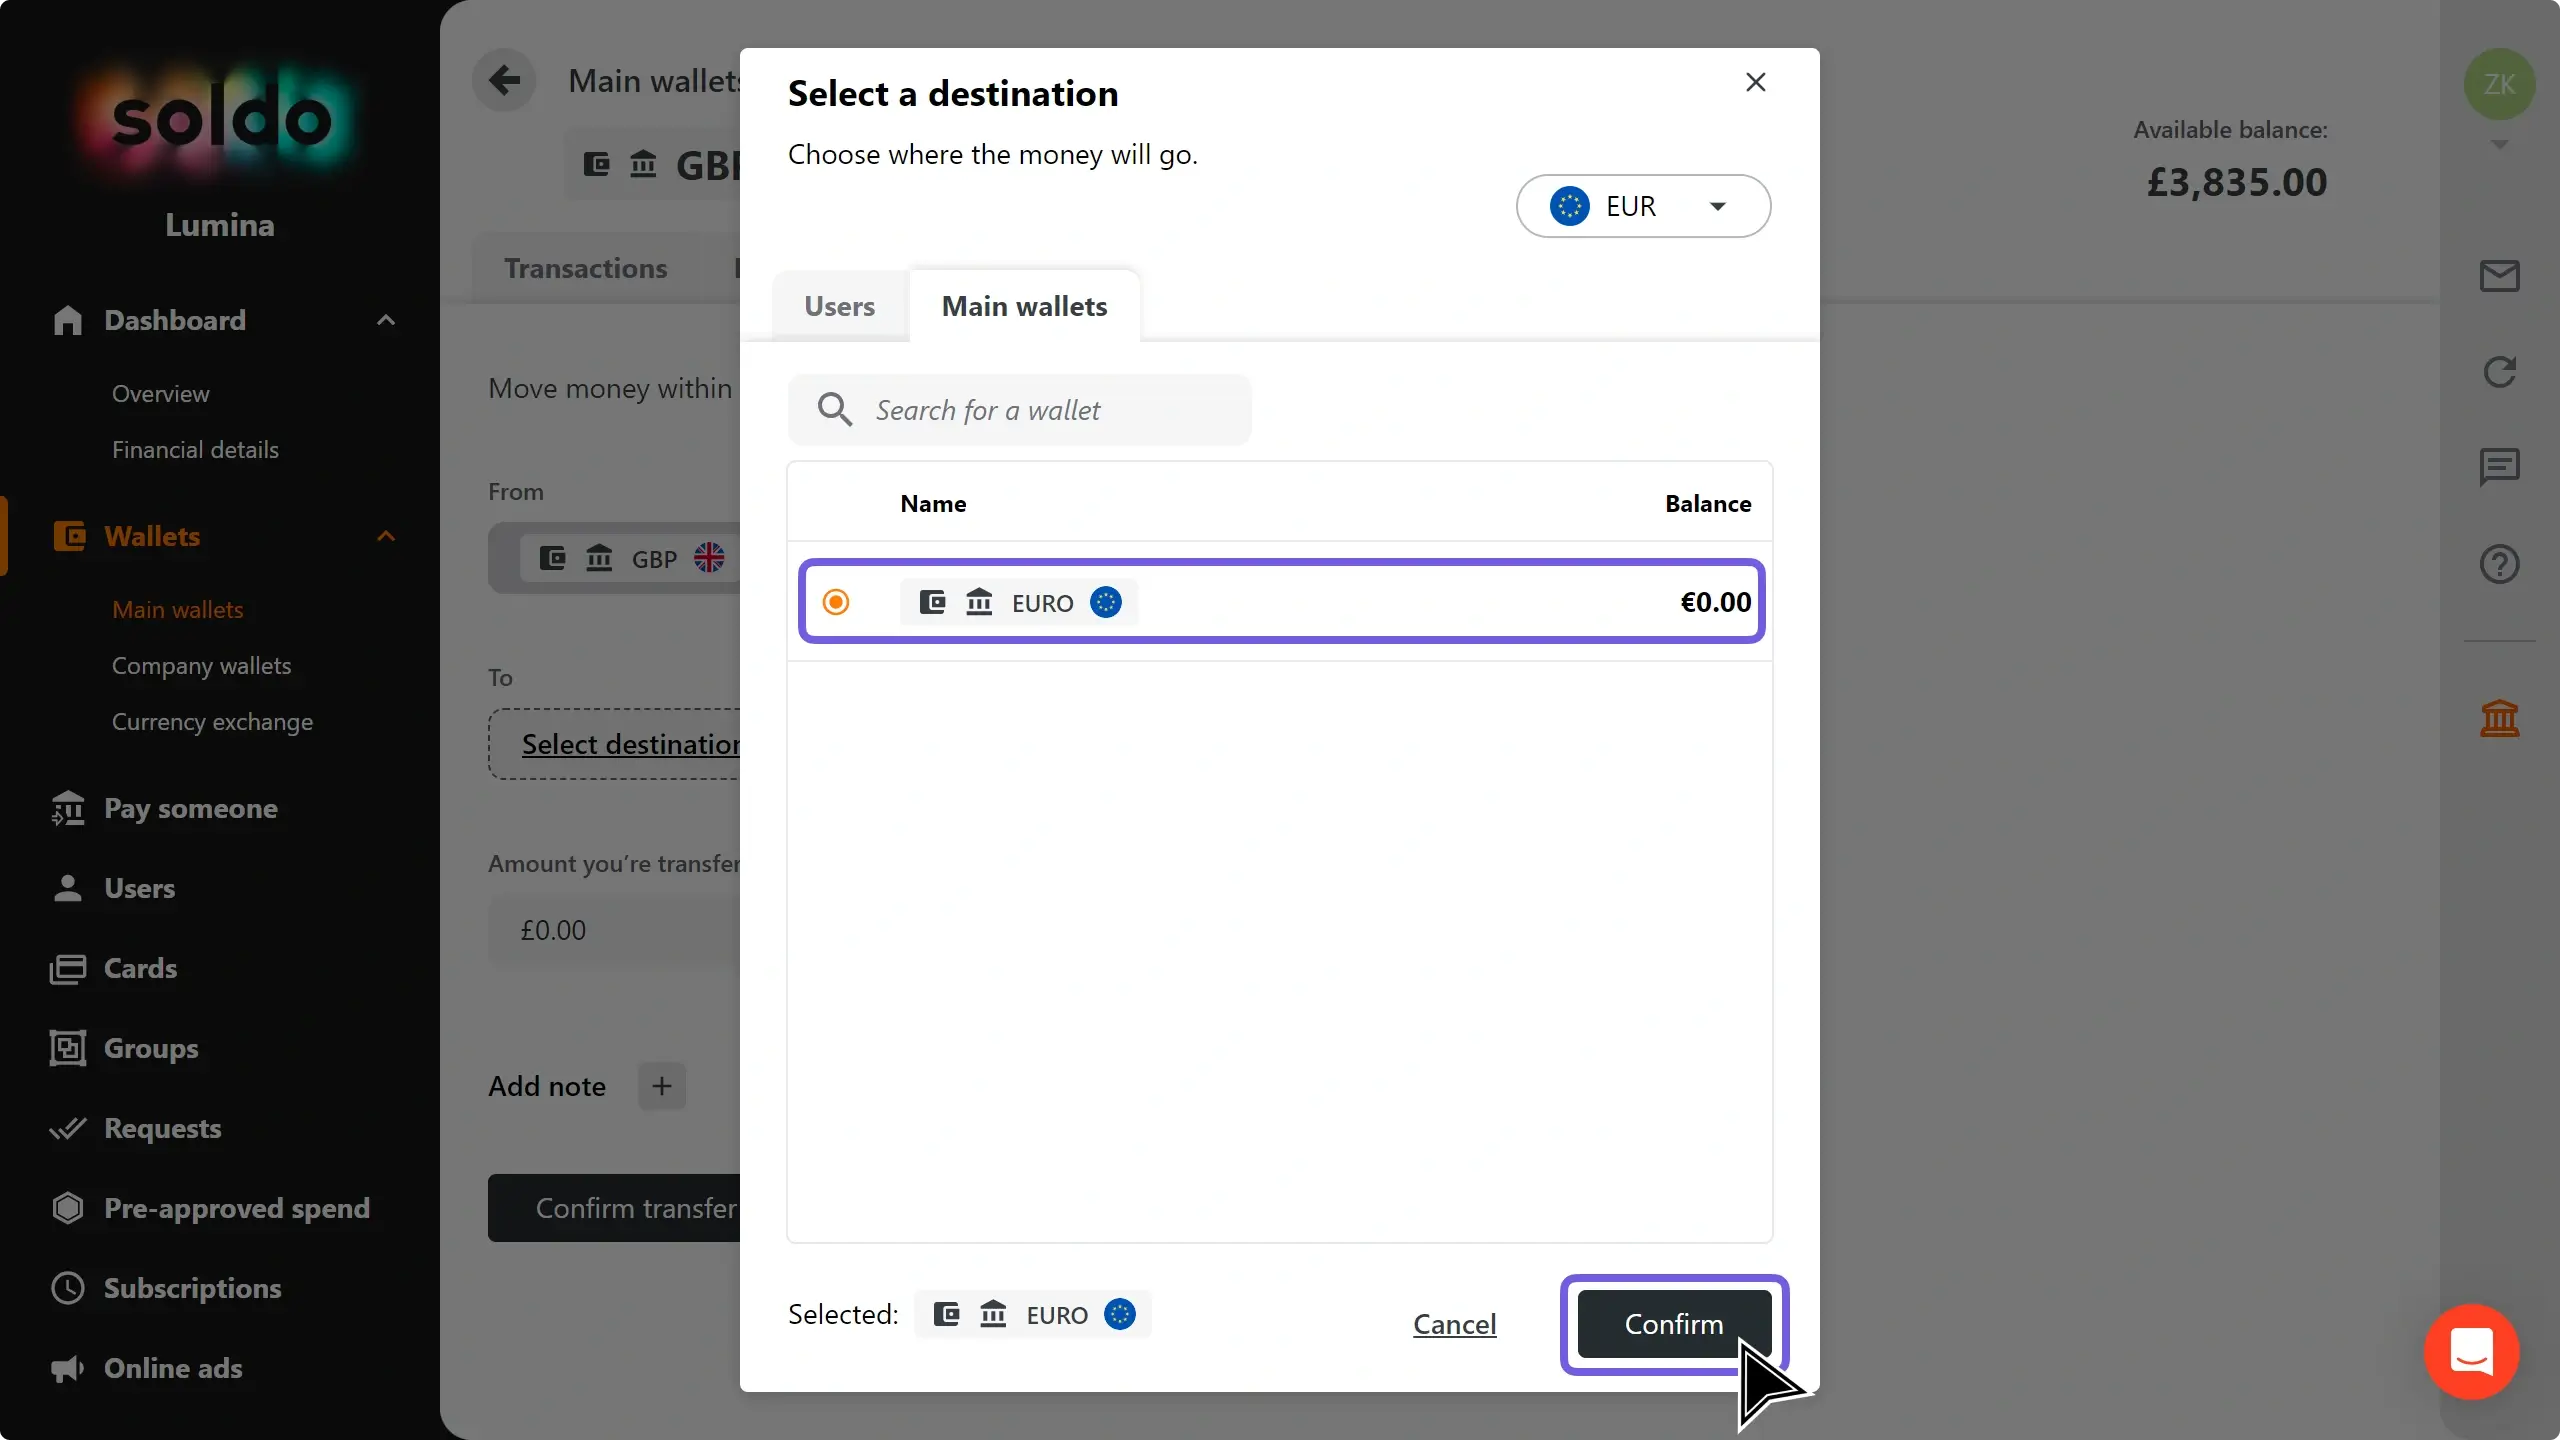This screenshot has width=2560, height=1440.
Task: Click the UK flag in From field
Action: click(709, 558)
